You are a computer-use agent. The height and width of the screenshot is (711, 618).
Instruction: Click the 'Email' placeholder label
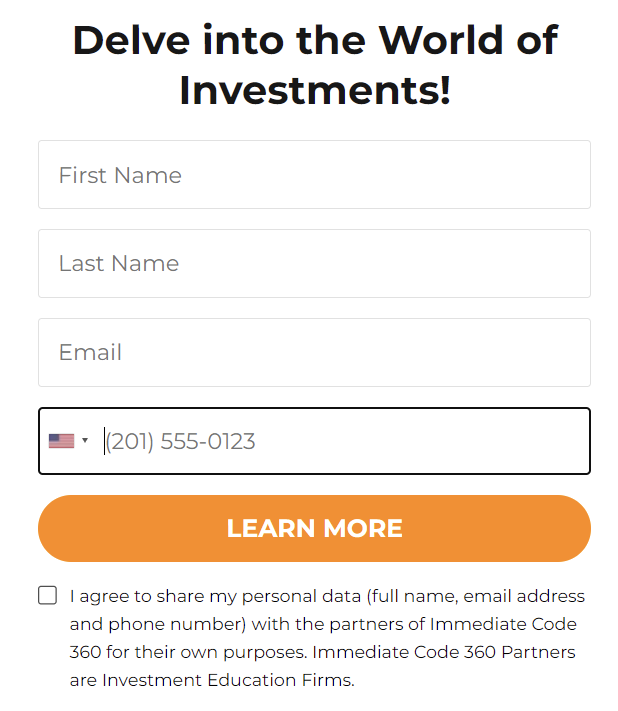pyautogui.click(x=90, y=352)
